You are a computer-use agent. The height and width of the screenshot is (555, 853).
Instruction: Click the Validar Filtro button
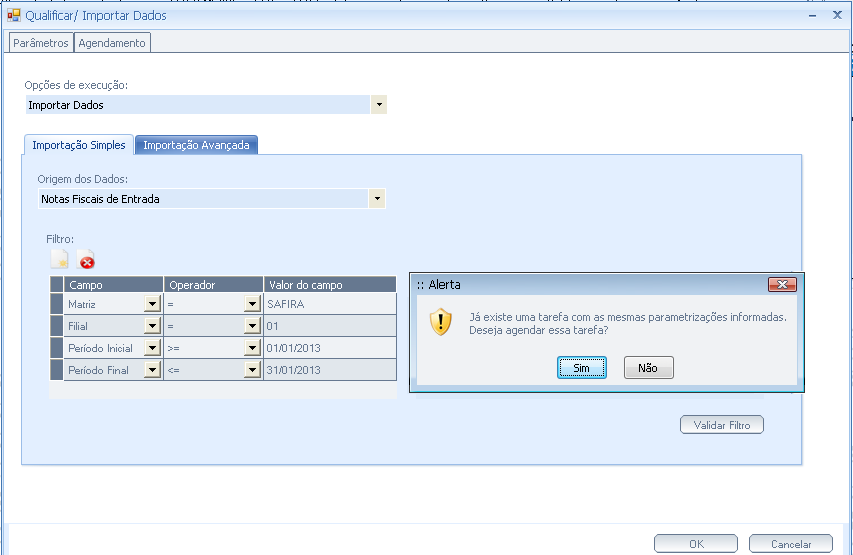pyautogui.click(x=722, y=425)
